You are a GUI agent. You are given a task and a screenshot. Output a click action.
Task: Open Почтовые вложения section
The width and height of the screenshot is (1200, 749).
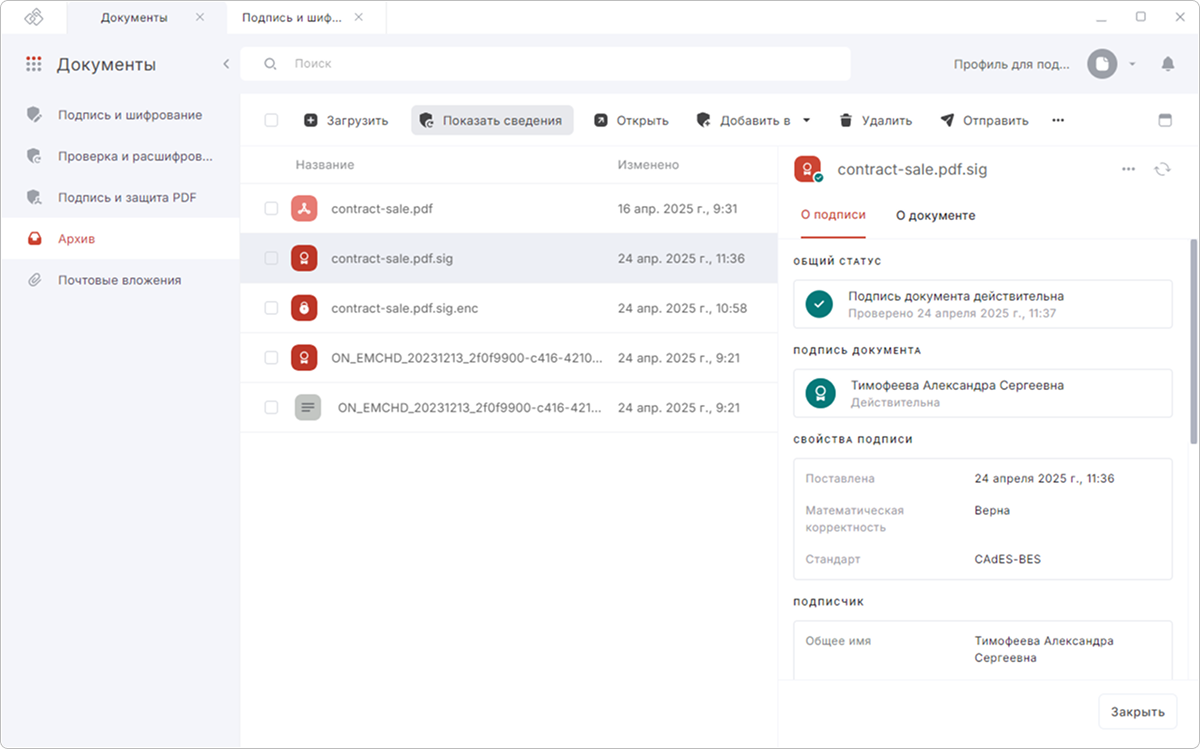pos(120,280)
